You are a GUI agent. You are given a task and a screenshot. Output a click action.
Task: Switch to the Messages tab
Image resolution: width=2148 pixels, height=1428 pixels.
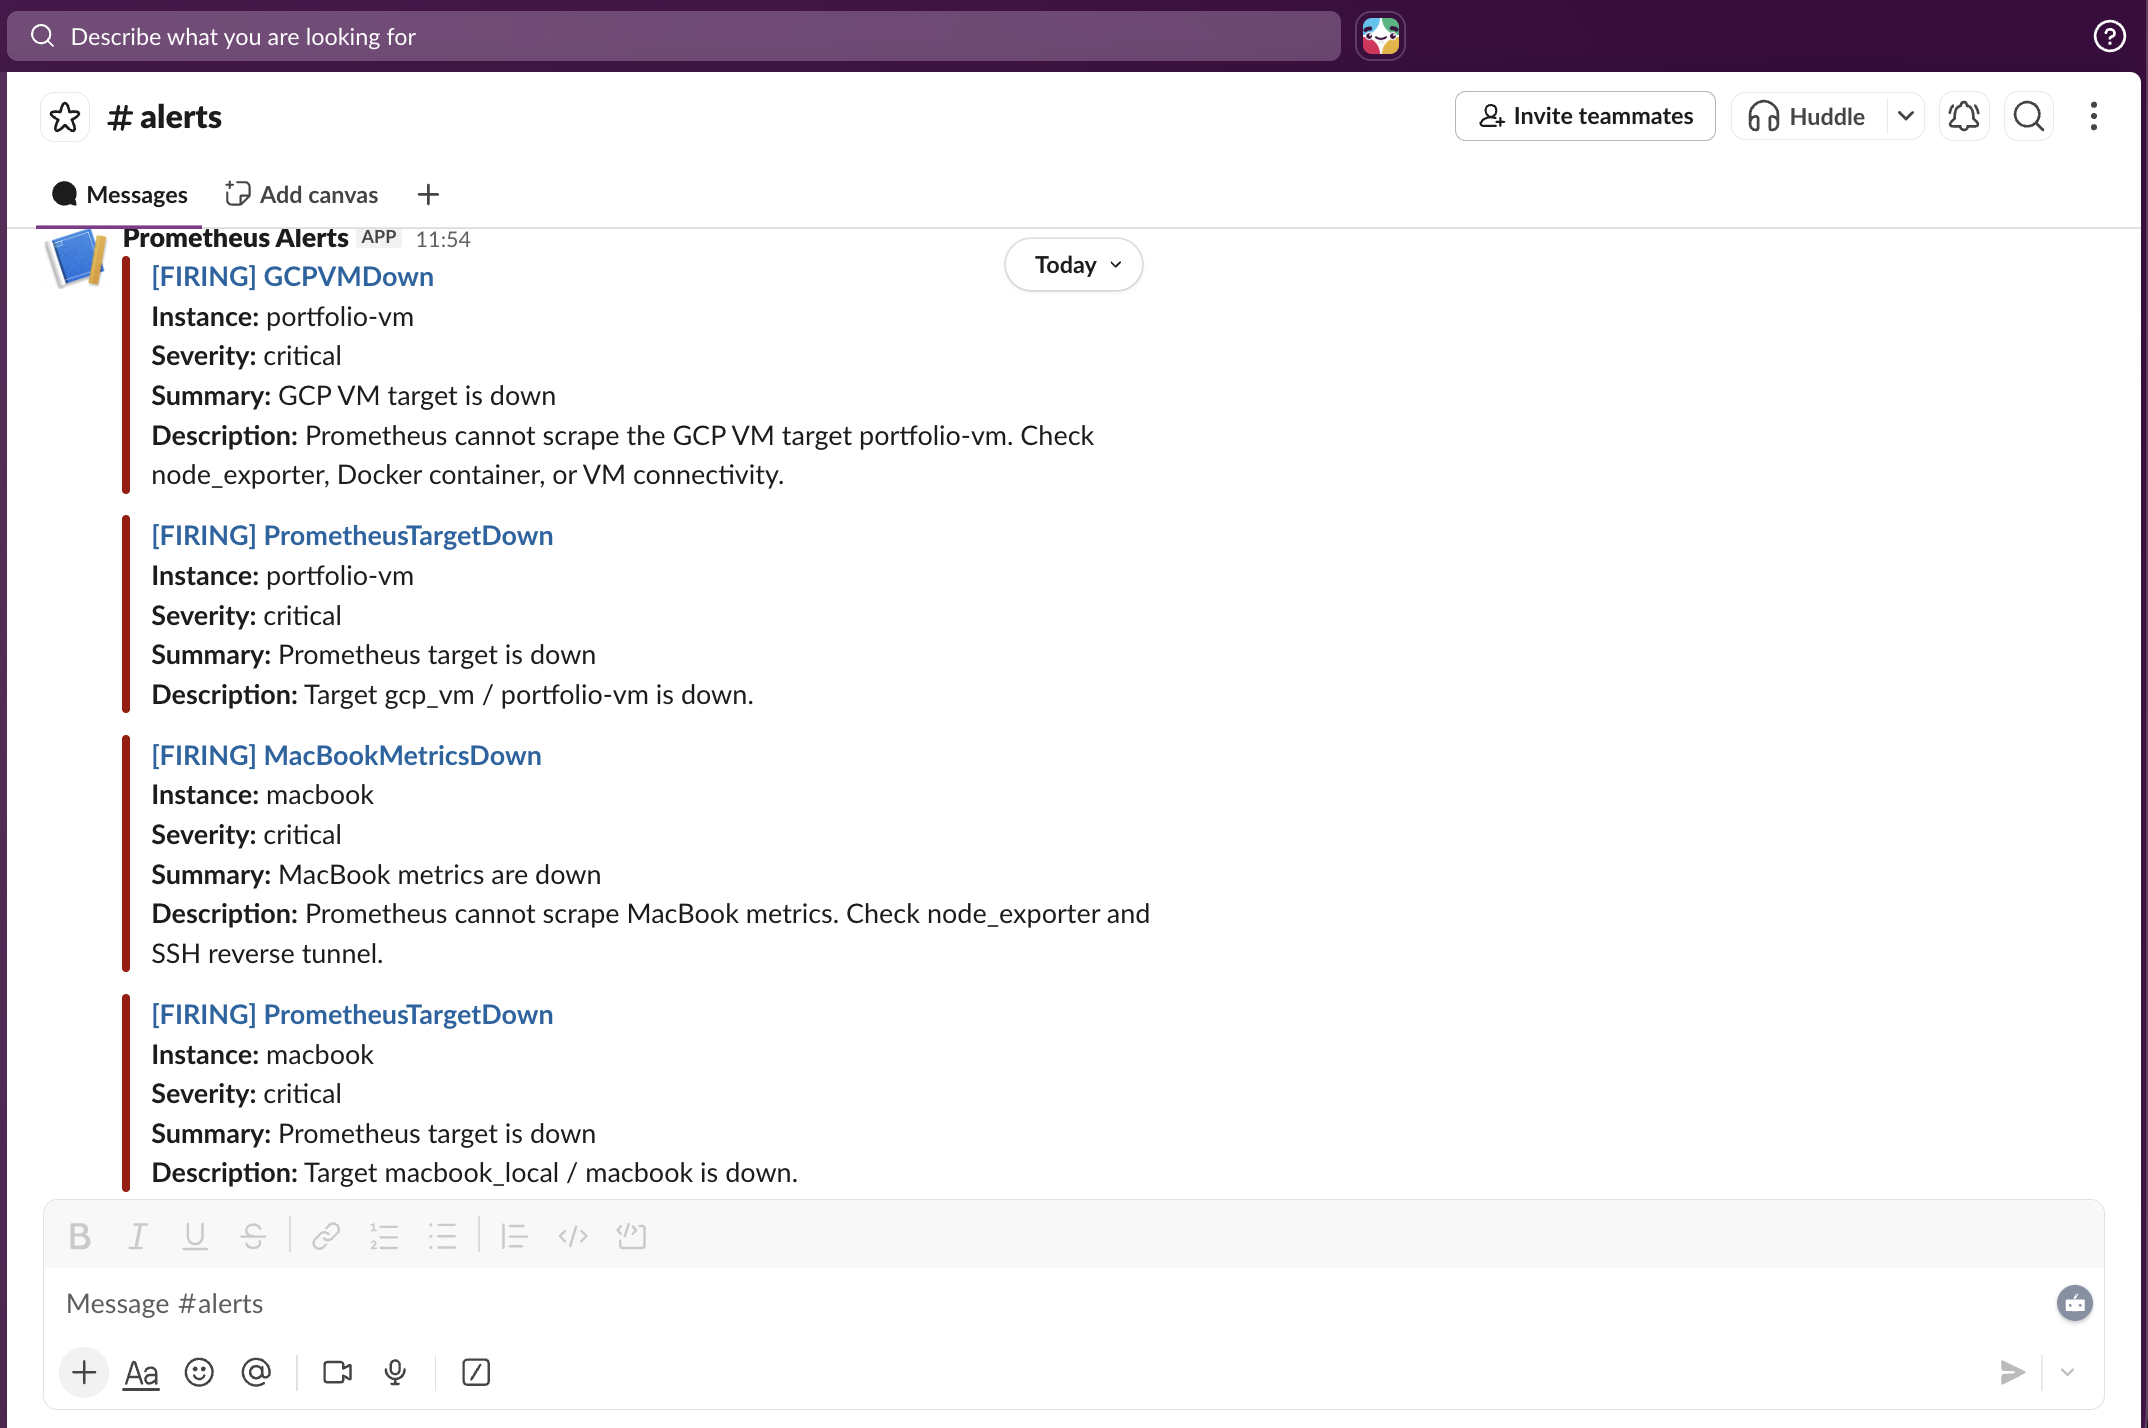(119, 194)
